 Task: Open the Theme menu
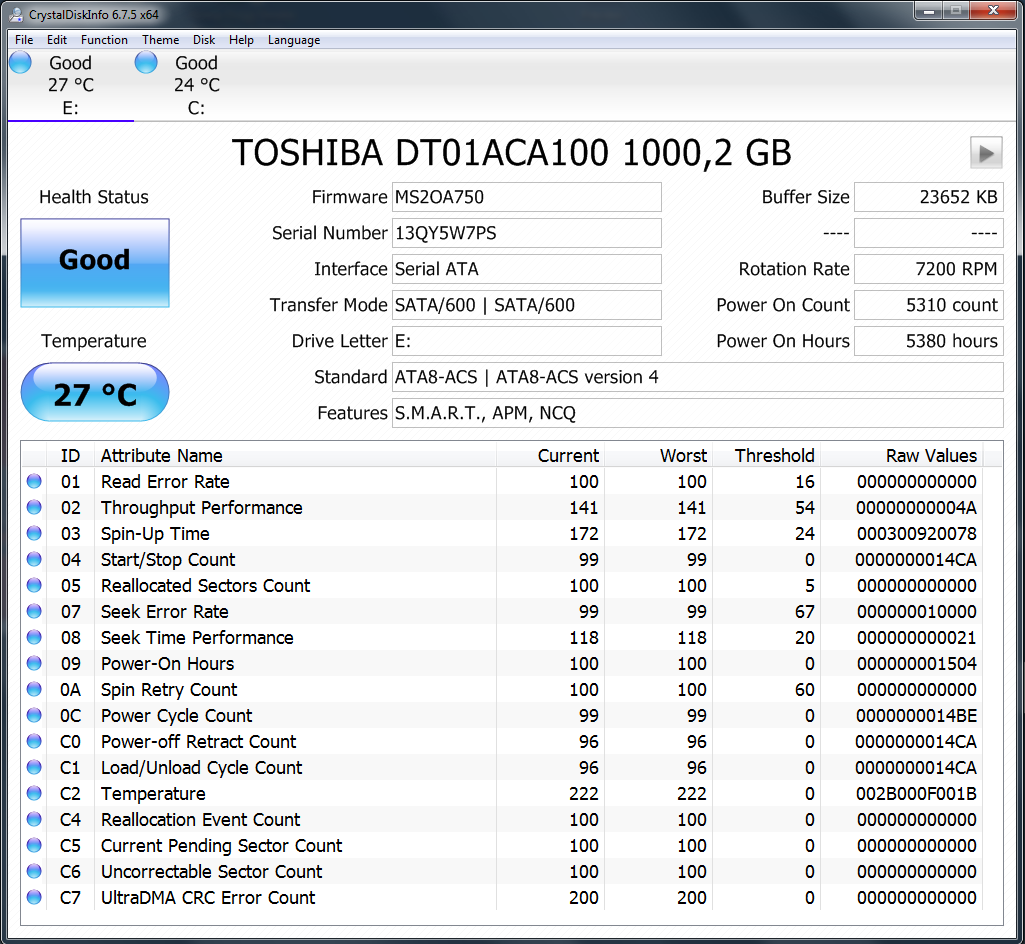pyautogui.click(x=160, y=40)
